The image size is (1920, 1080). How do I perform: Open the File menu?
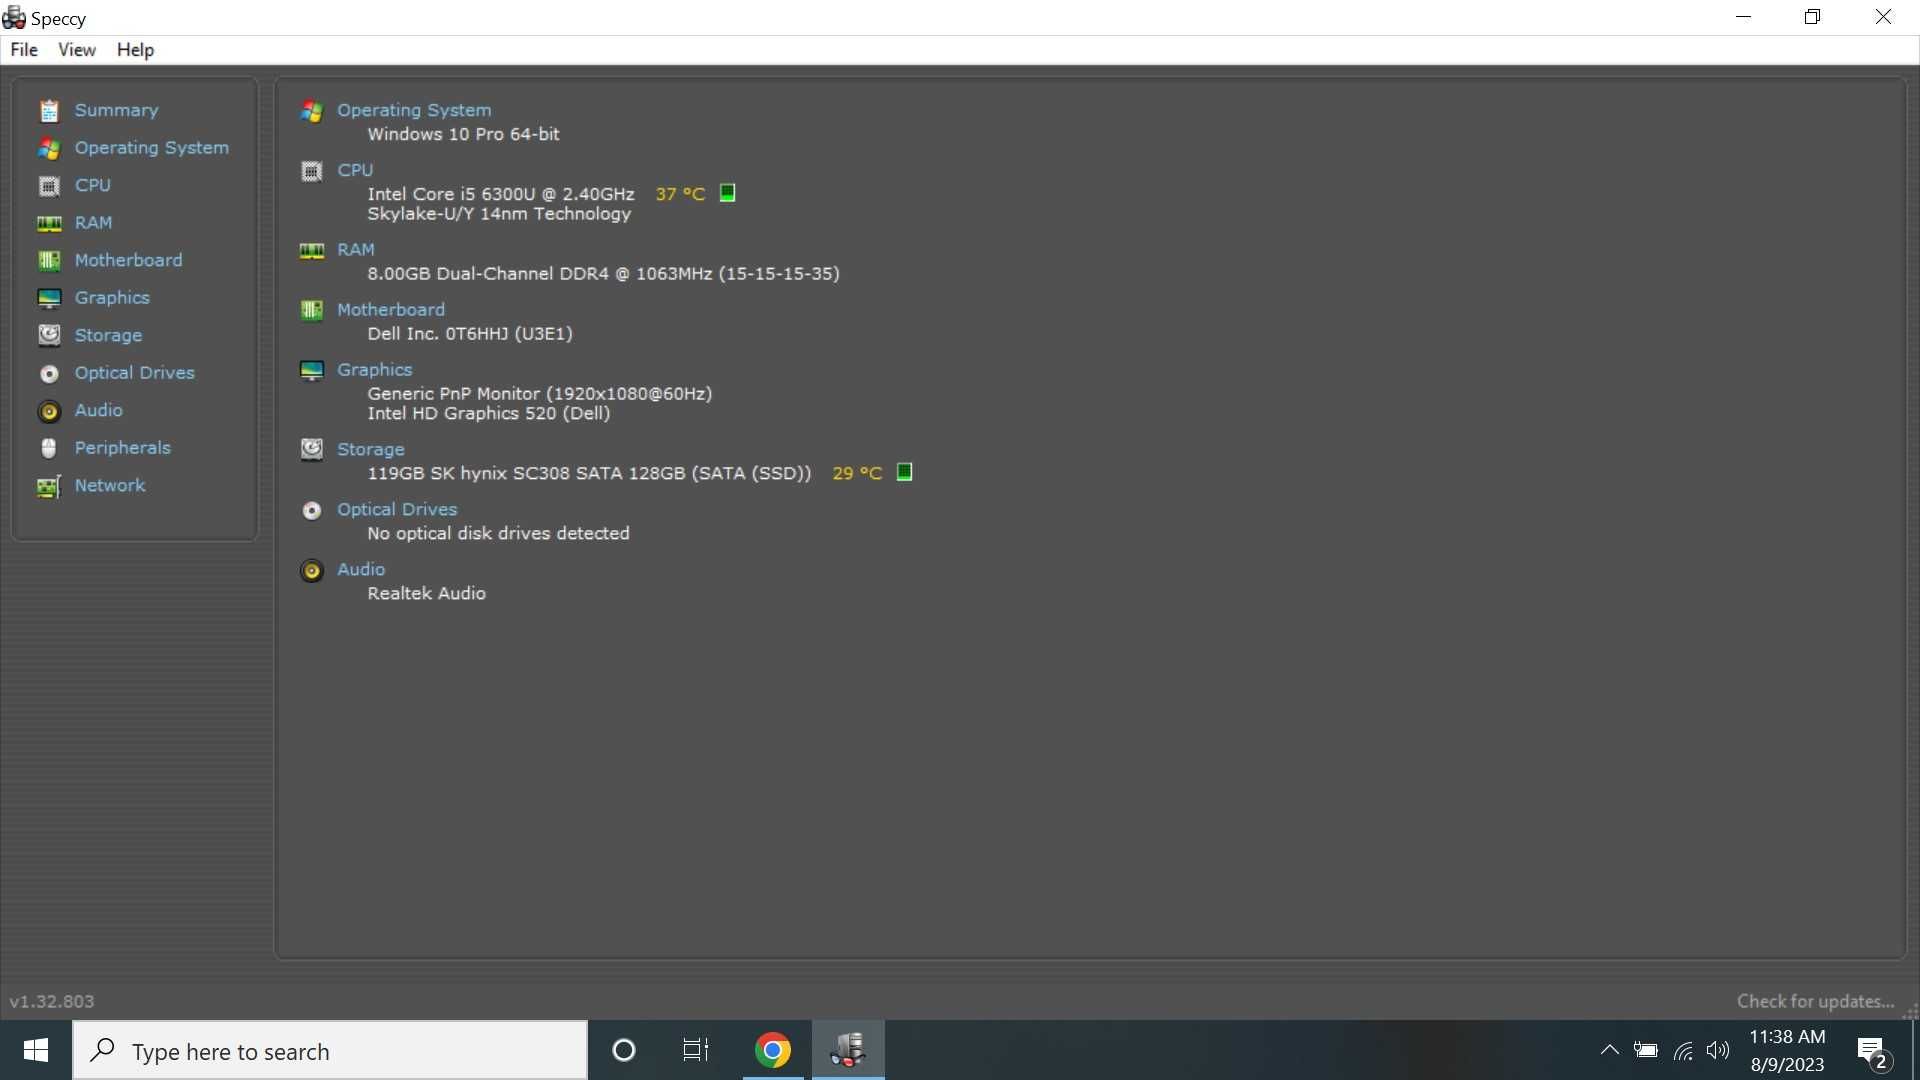click(x=22, y=49)
